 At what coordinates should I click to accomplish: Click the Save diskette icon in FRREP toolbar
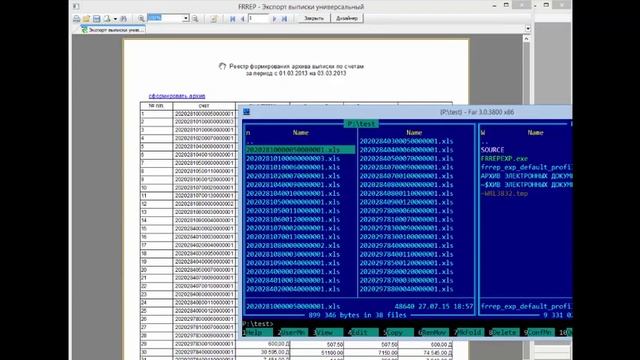click(x=96, y=19)
